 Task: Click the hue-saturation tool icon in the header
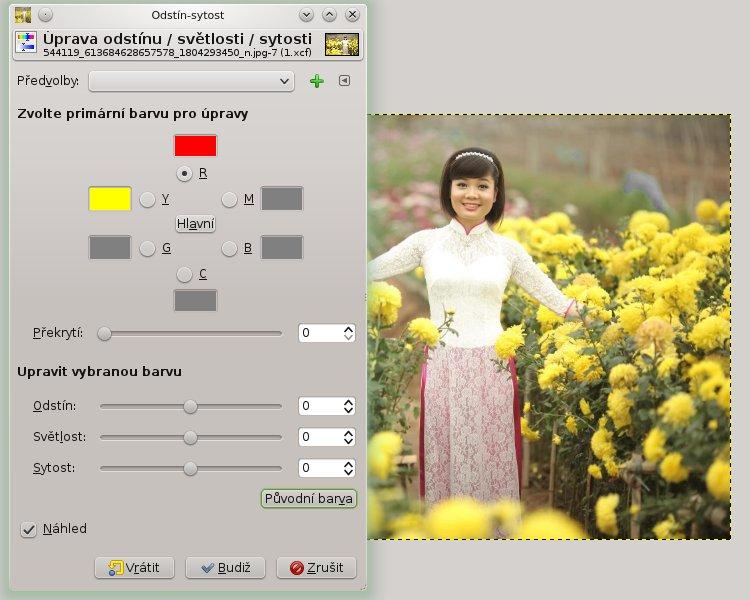click(x=25, y=42)
